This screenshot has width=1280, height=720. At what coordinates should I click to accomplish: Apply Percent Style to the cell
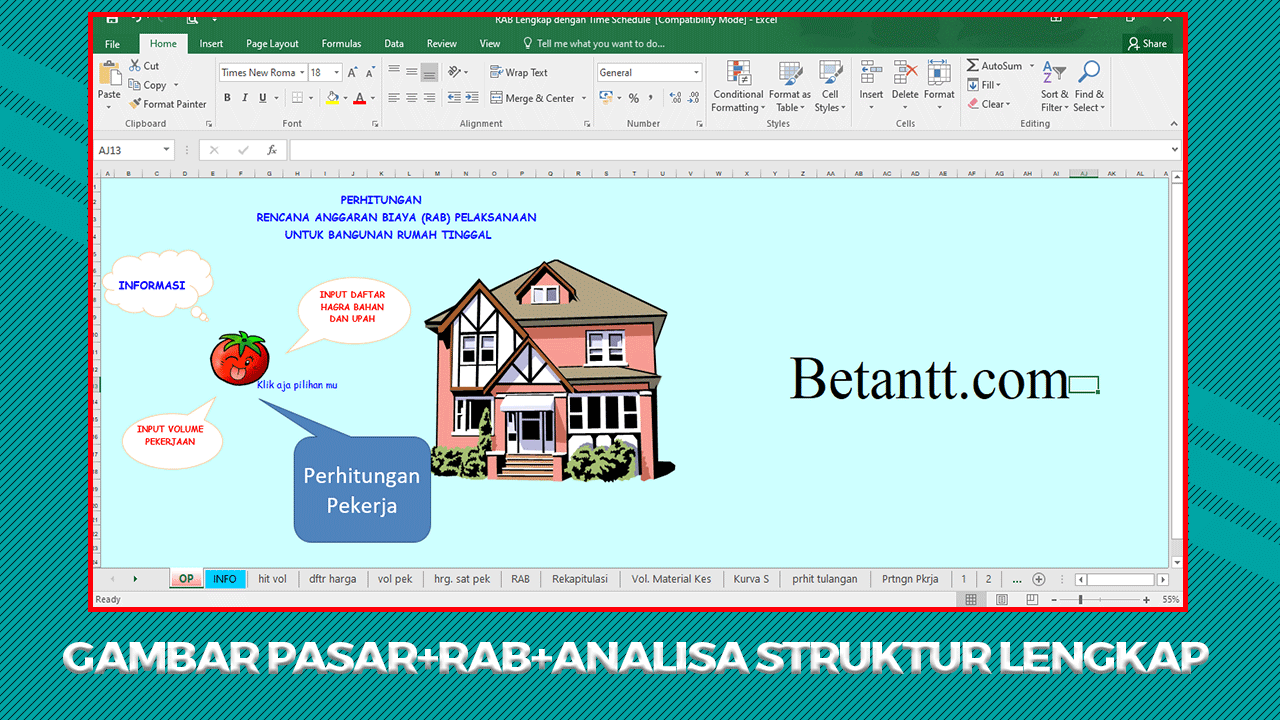633,98
